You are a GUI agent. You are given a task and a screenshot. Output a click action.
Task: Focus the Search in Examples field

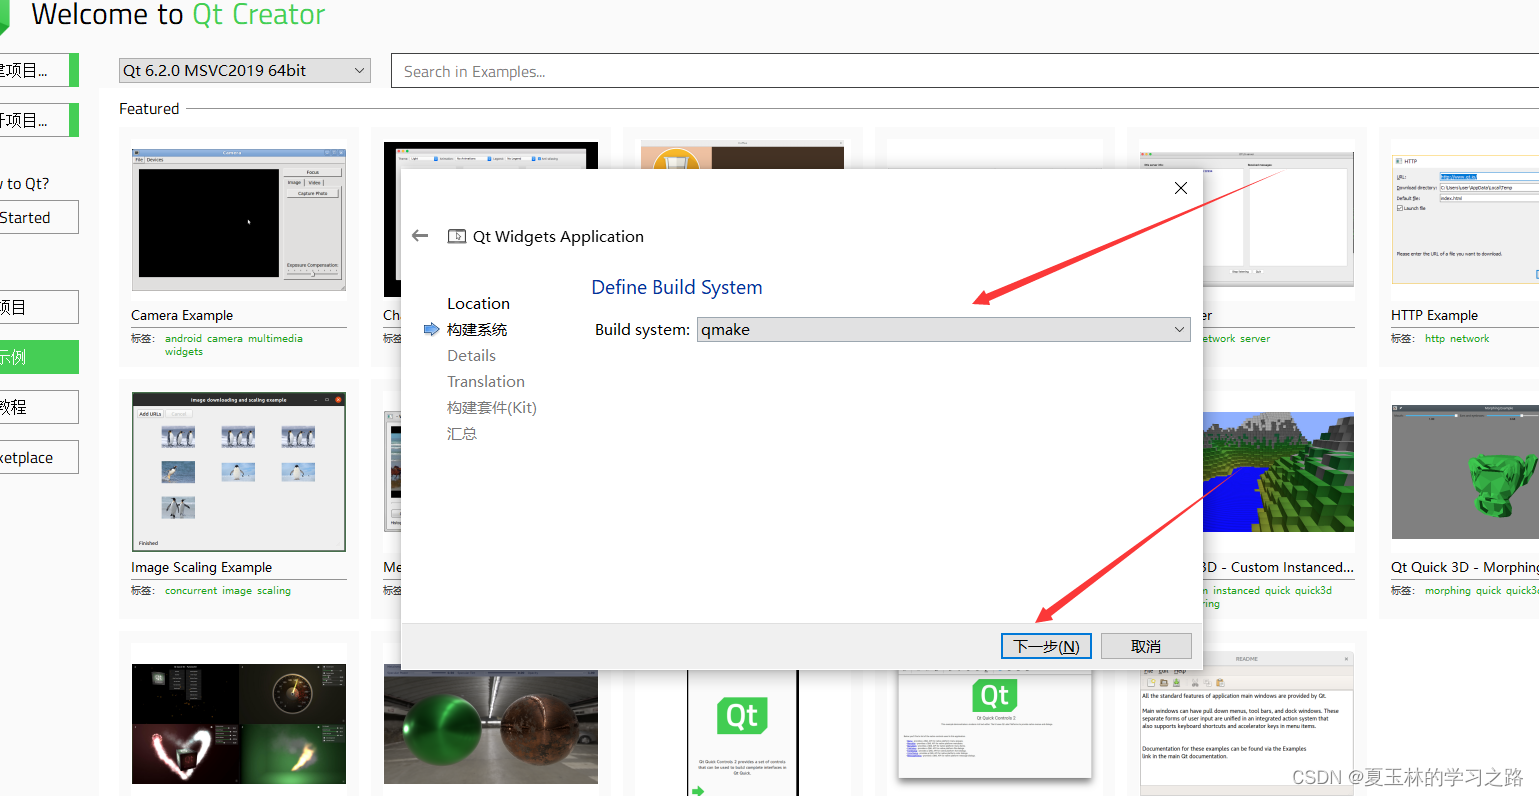coord(965,71)
